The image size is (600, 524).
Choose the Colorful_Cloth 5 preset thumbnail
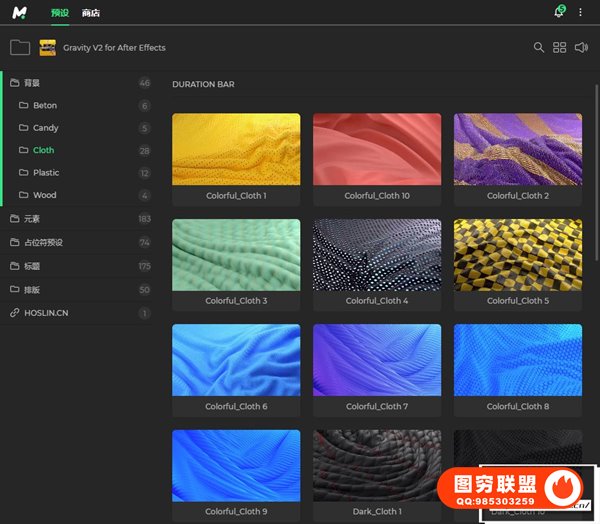point(517,254)
